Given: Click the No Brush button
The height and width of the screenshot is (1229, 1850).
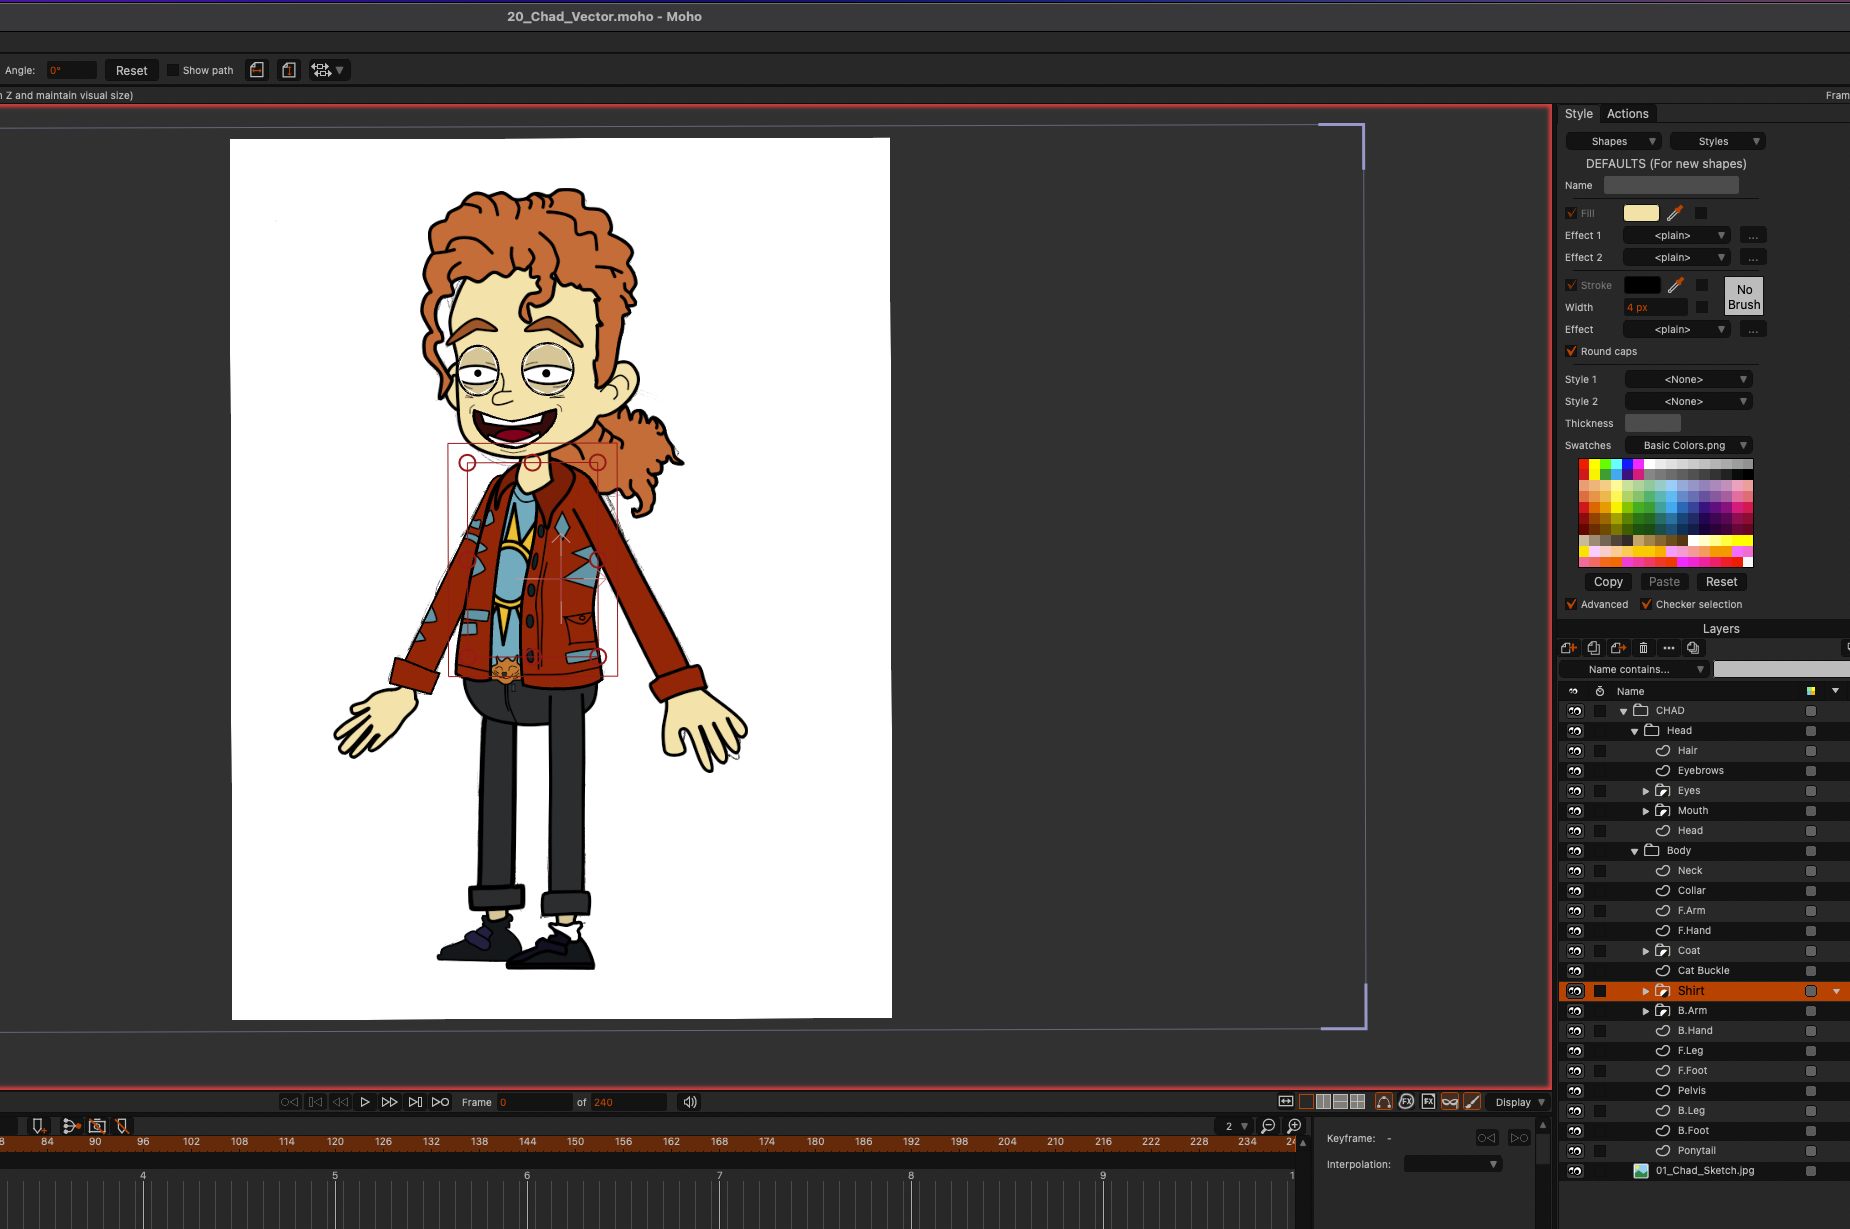Looking at the screenshot, I should click(1744, 297).
